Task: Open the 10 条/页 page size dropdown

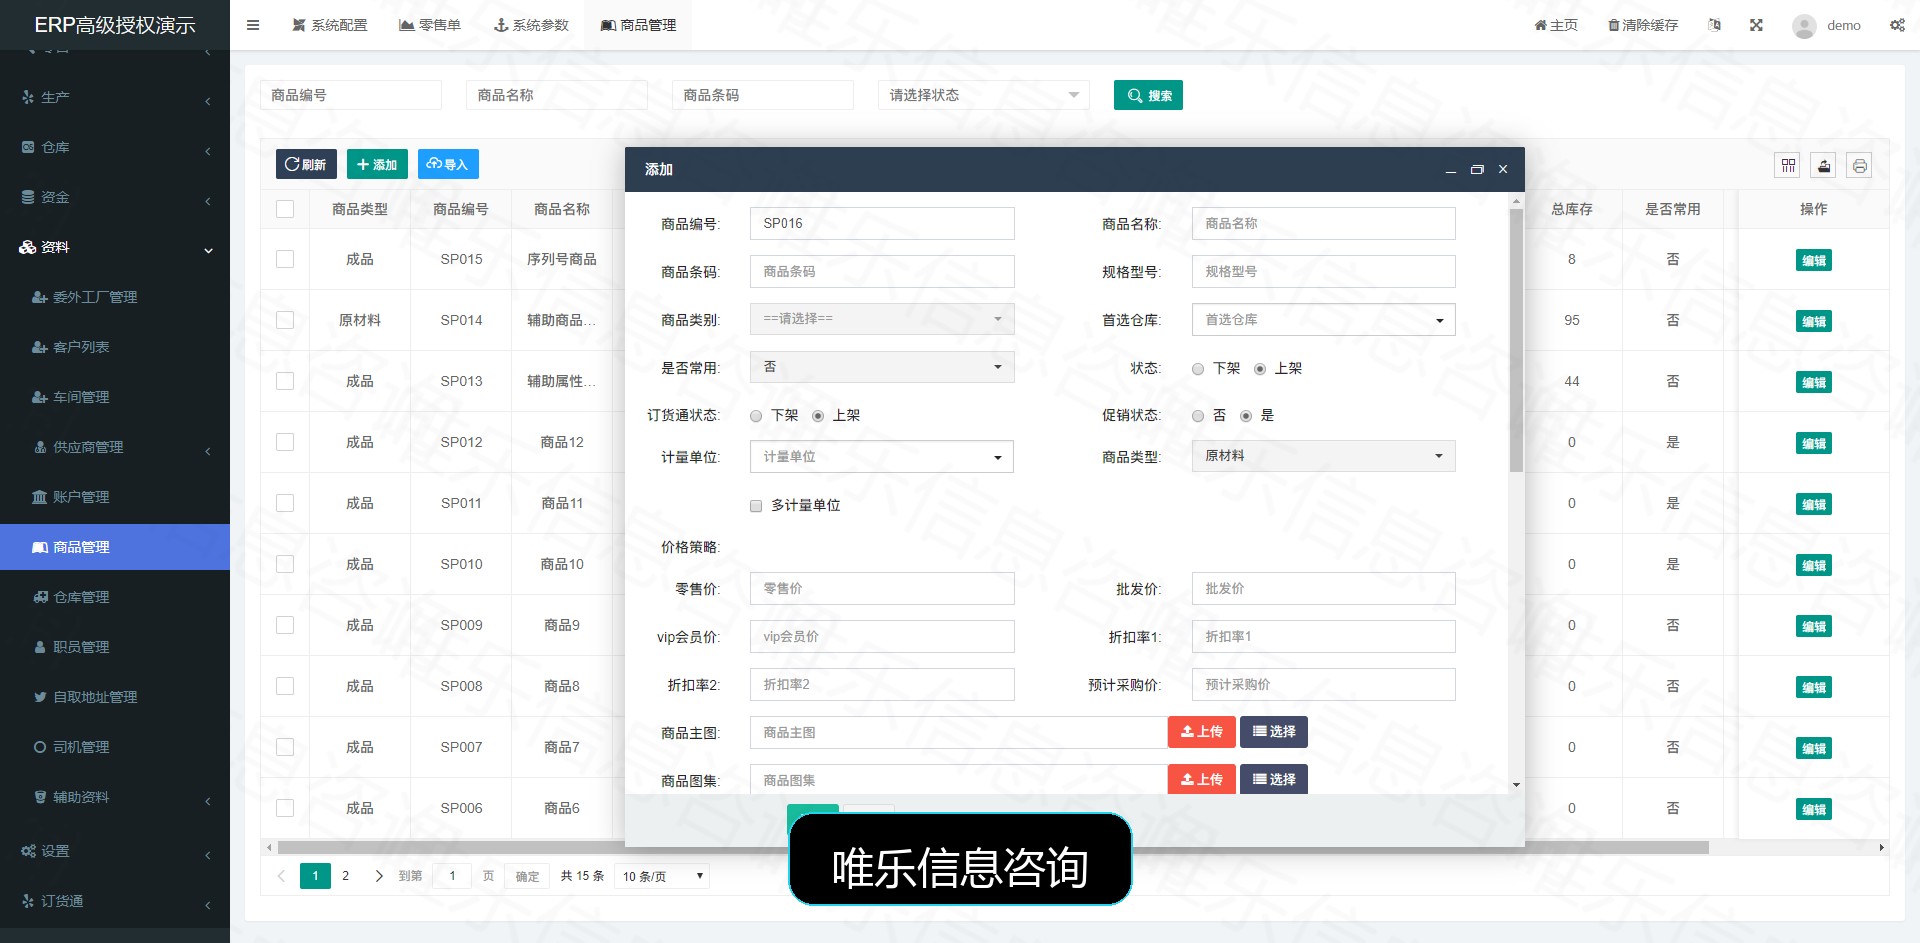Action: tap(662, 876)
